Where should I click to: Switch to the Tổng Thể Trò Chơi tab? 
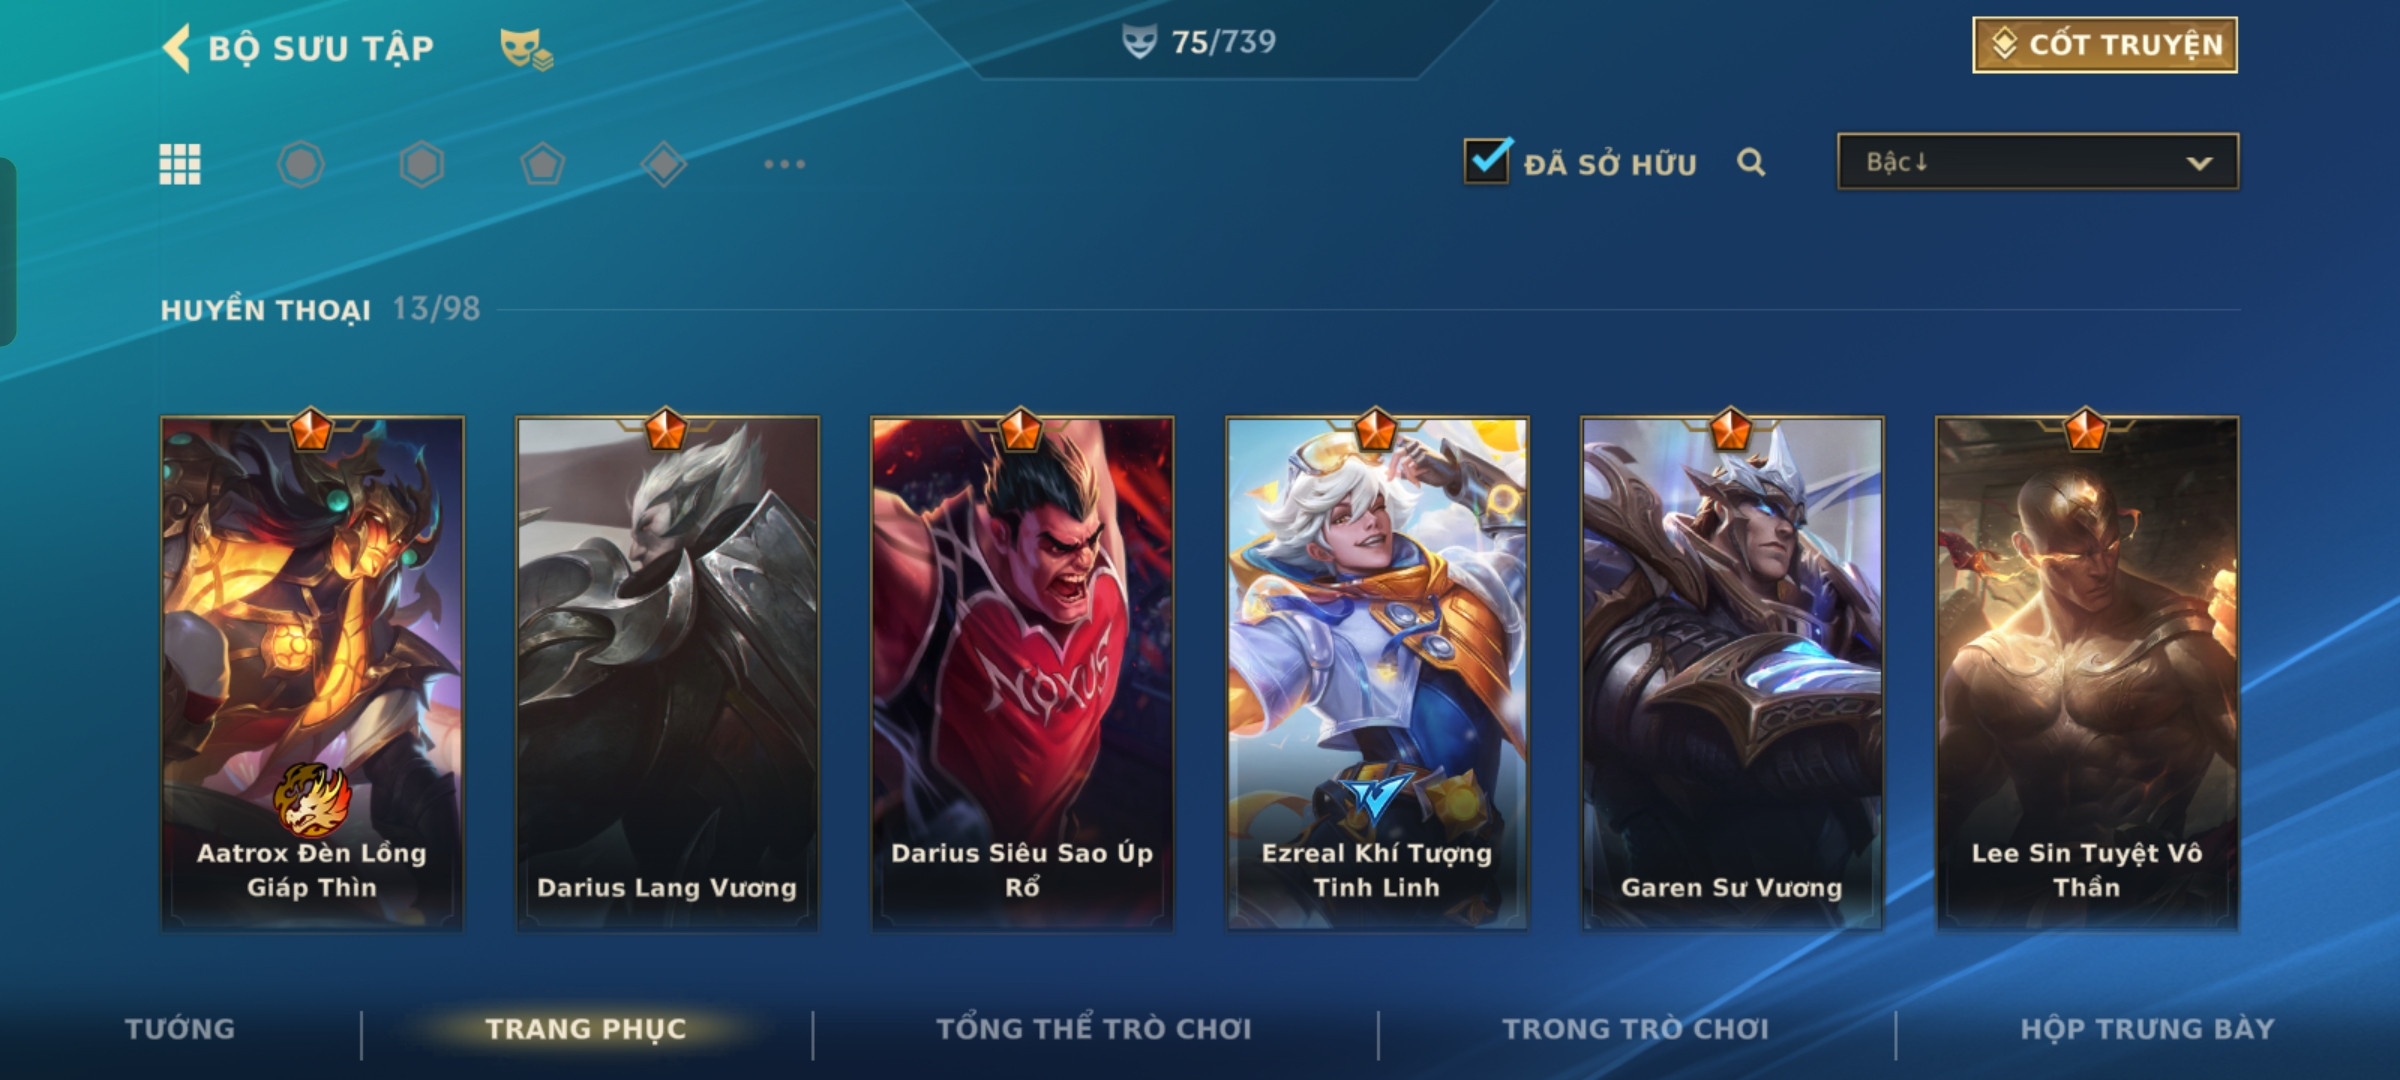point(1094,1029)
